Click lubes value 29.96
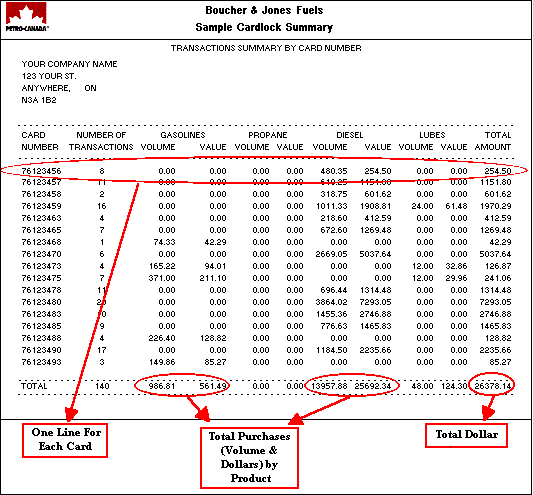Viewport: 533px width, 495px height. 456,278
